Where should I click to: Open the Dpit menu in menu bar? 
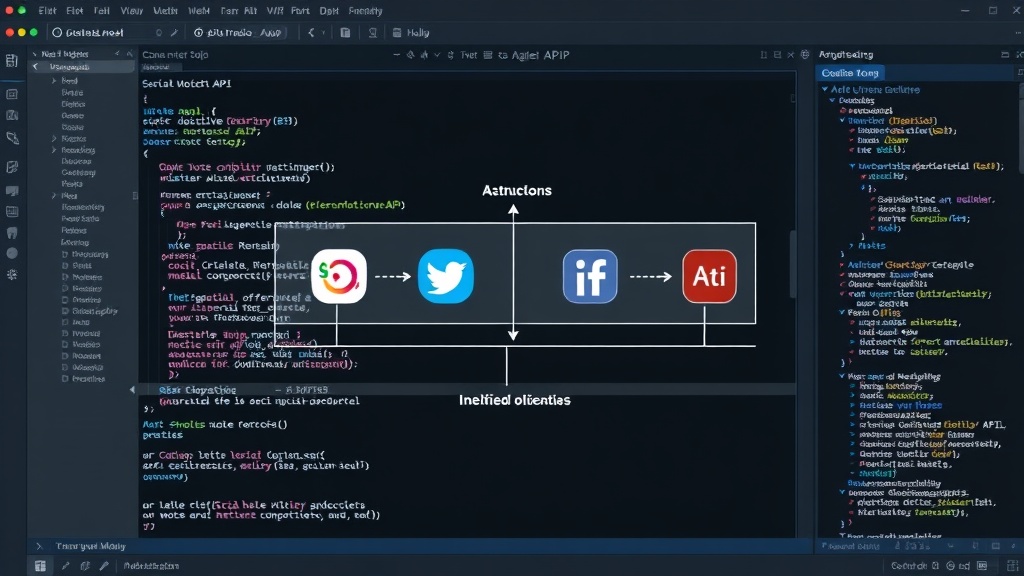point(328,11)
